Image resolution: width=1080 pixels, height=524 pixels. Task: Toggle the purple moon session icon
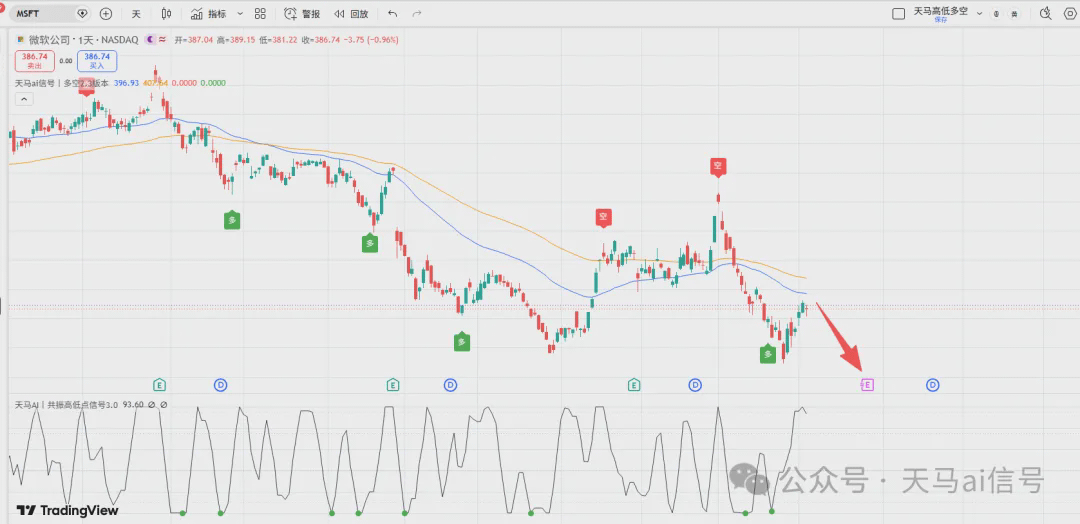pyautogui.click(x=149, y=40)
